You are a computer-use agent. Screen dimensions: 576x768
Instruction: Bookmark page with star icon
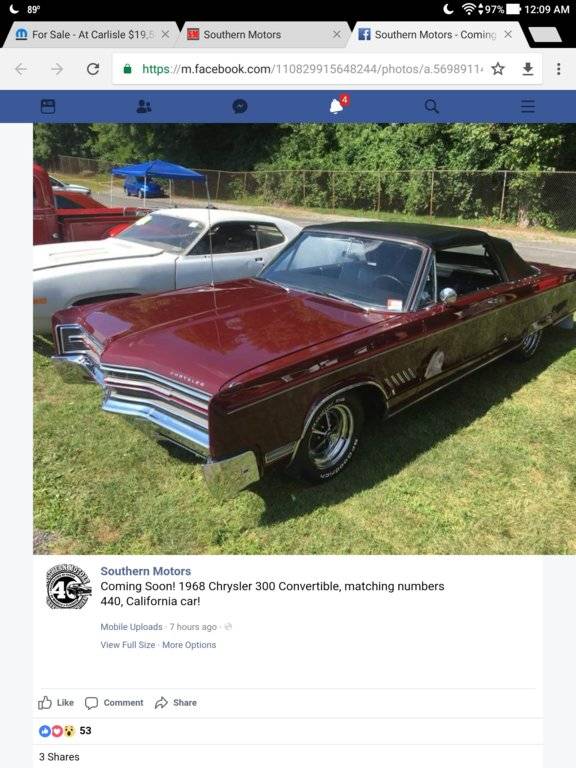coord(498,69)
